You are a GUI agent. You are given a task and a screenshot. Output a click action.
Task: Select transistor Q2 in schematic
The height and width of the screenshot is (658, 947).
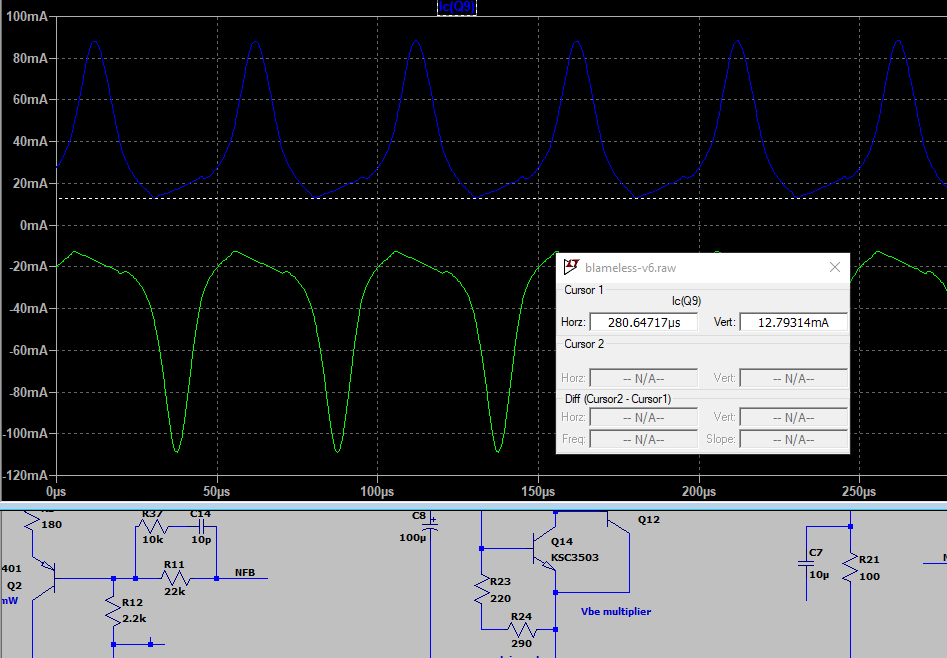(44, 579)
